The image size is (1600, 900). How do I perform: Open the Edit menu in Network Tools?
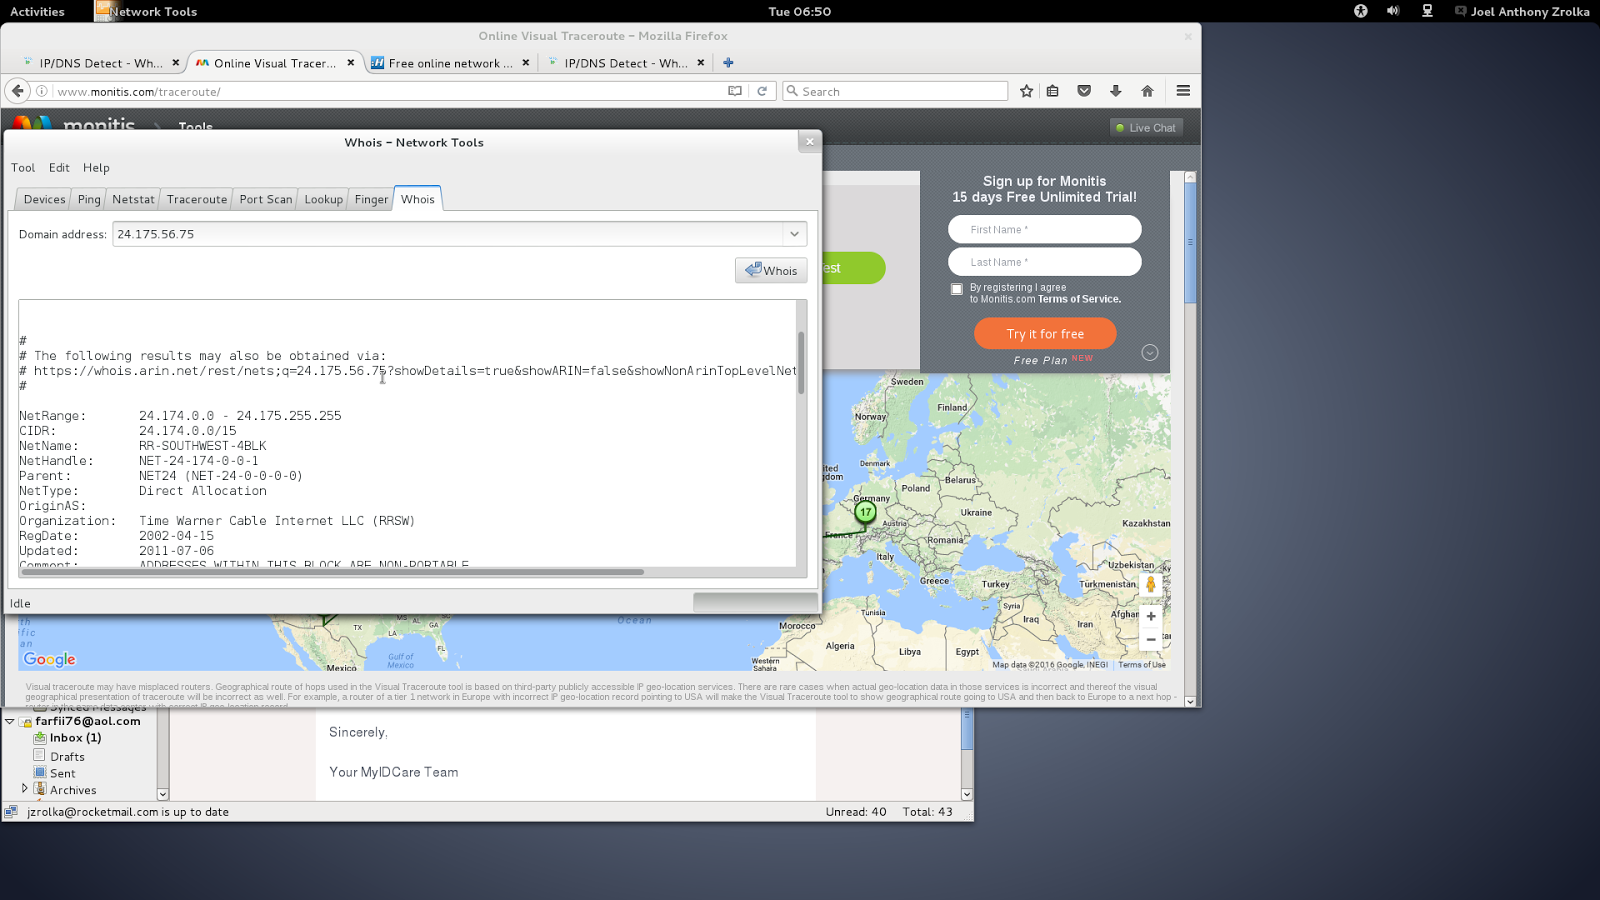pyautogui.click(x=59, y=168)
